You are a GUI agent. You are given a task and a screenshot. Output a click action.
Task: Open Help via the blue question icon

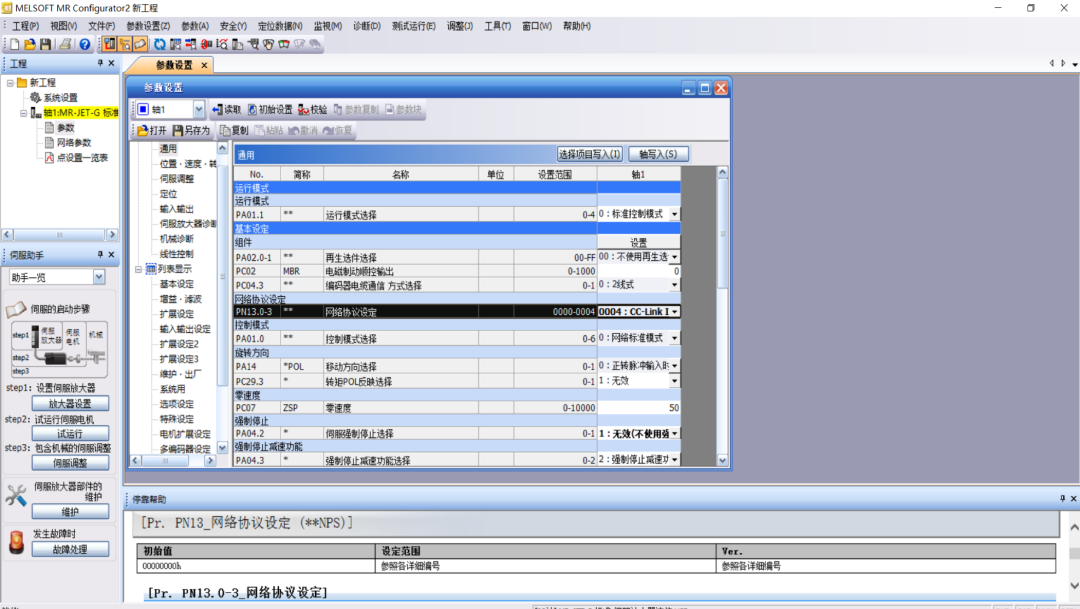85,44
